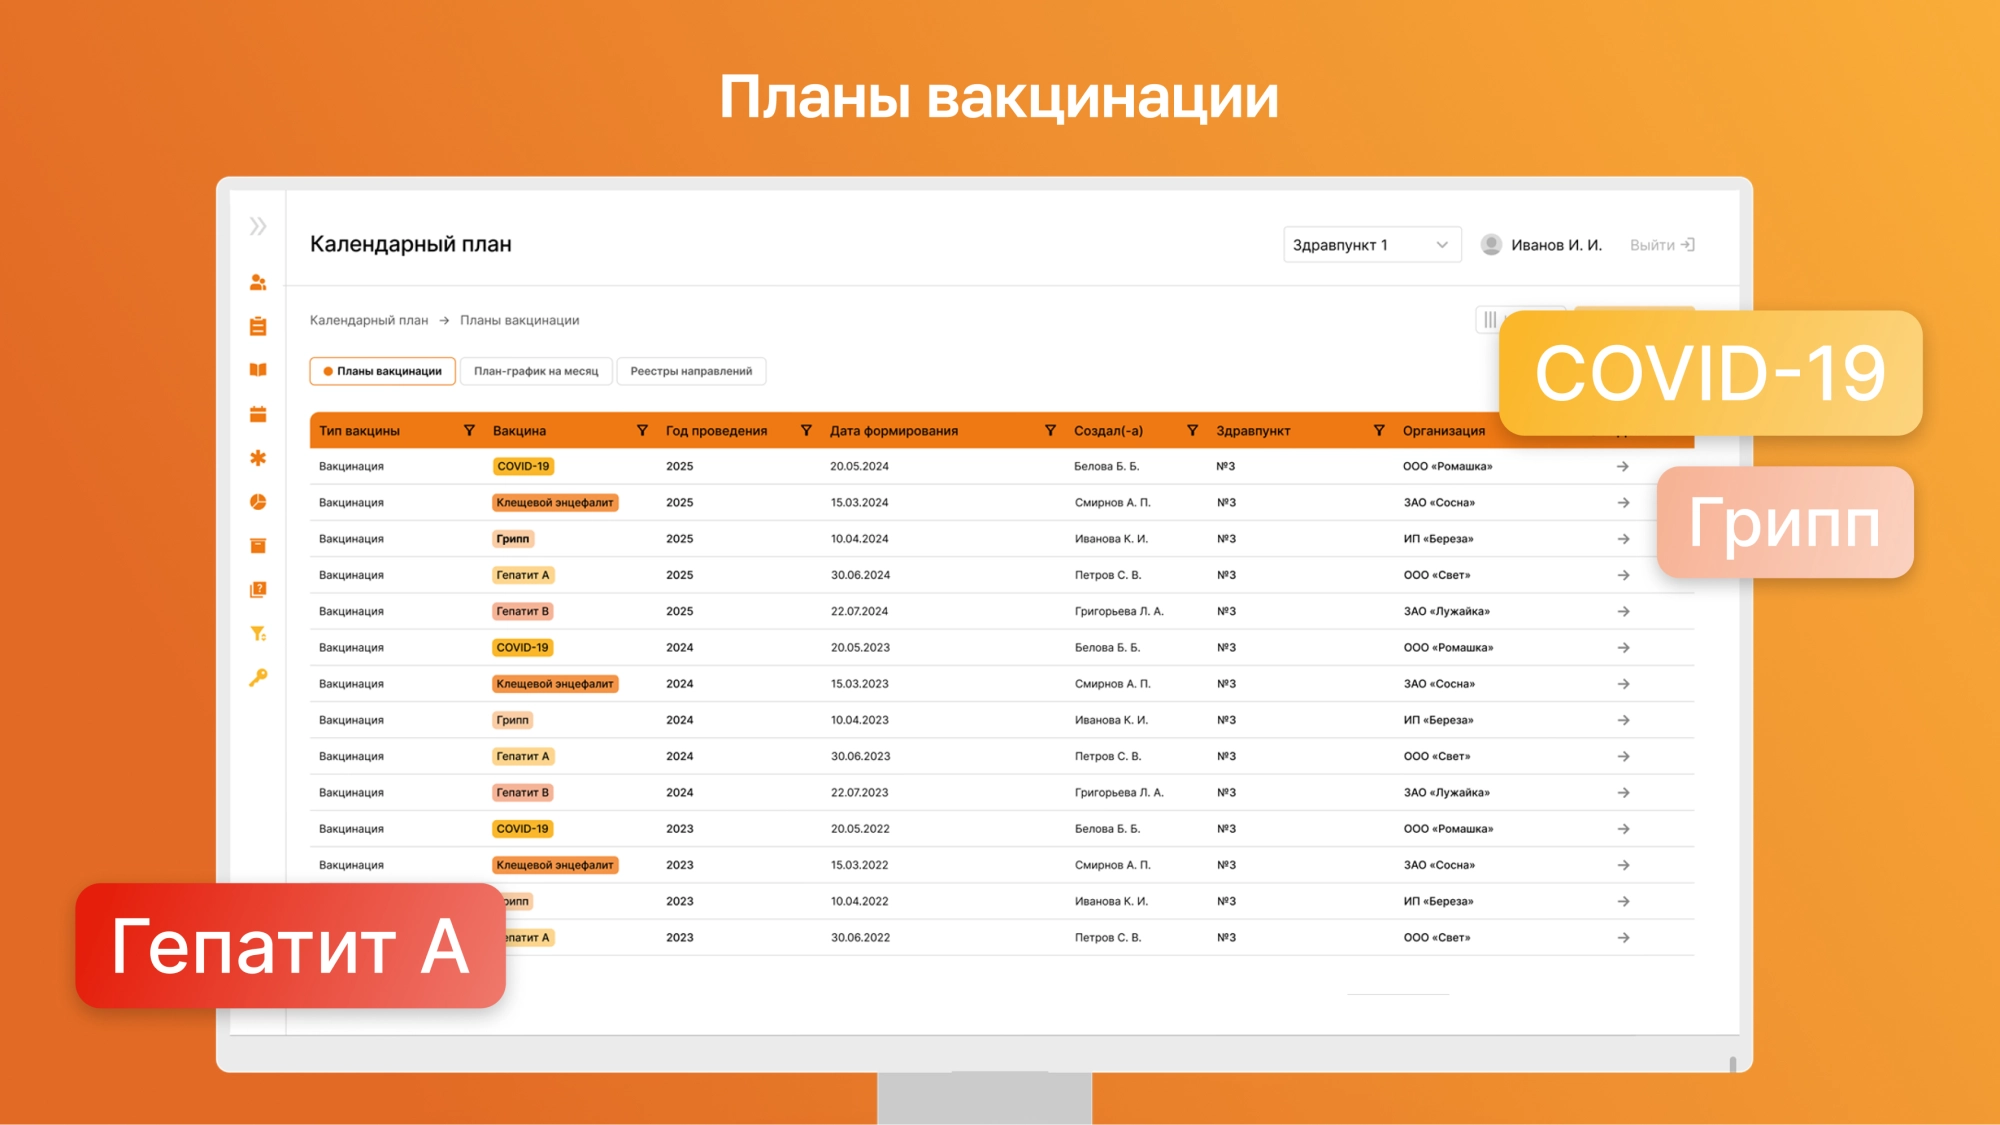The height and width of the screenshot is (1125, 2000).
Task: Open the column settings icon above the table
Action: click(x=1491, y=320)
